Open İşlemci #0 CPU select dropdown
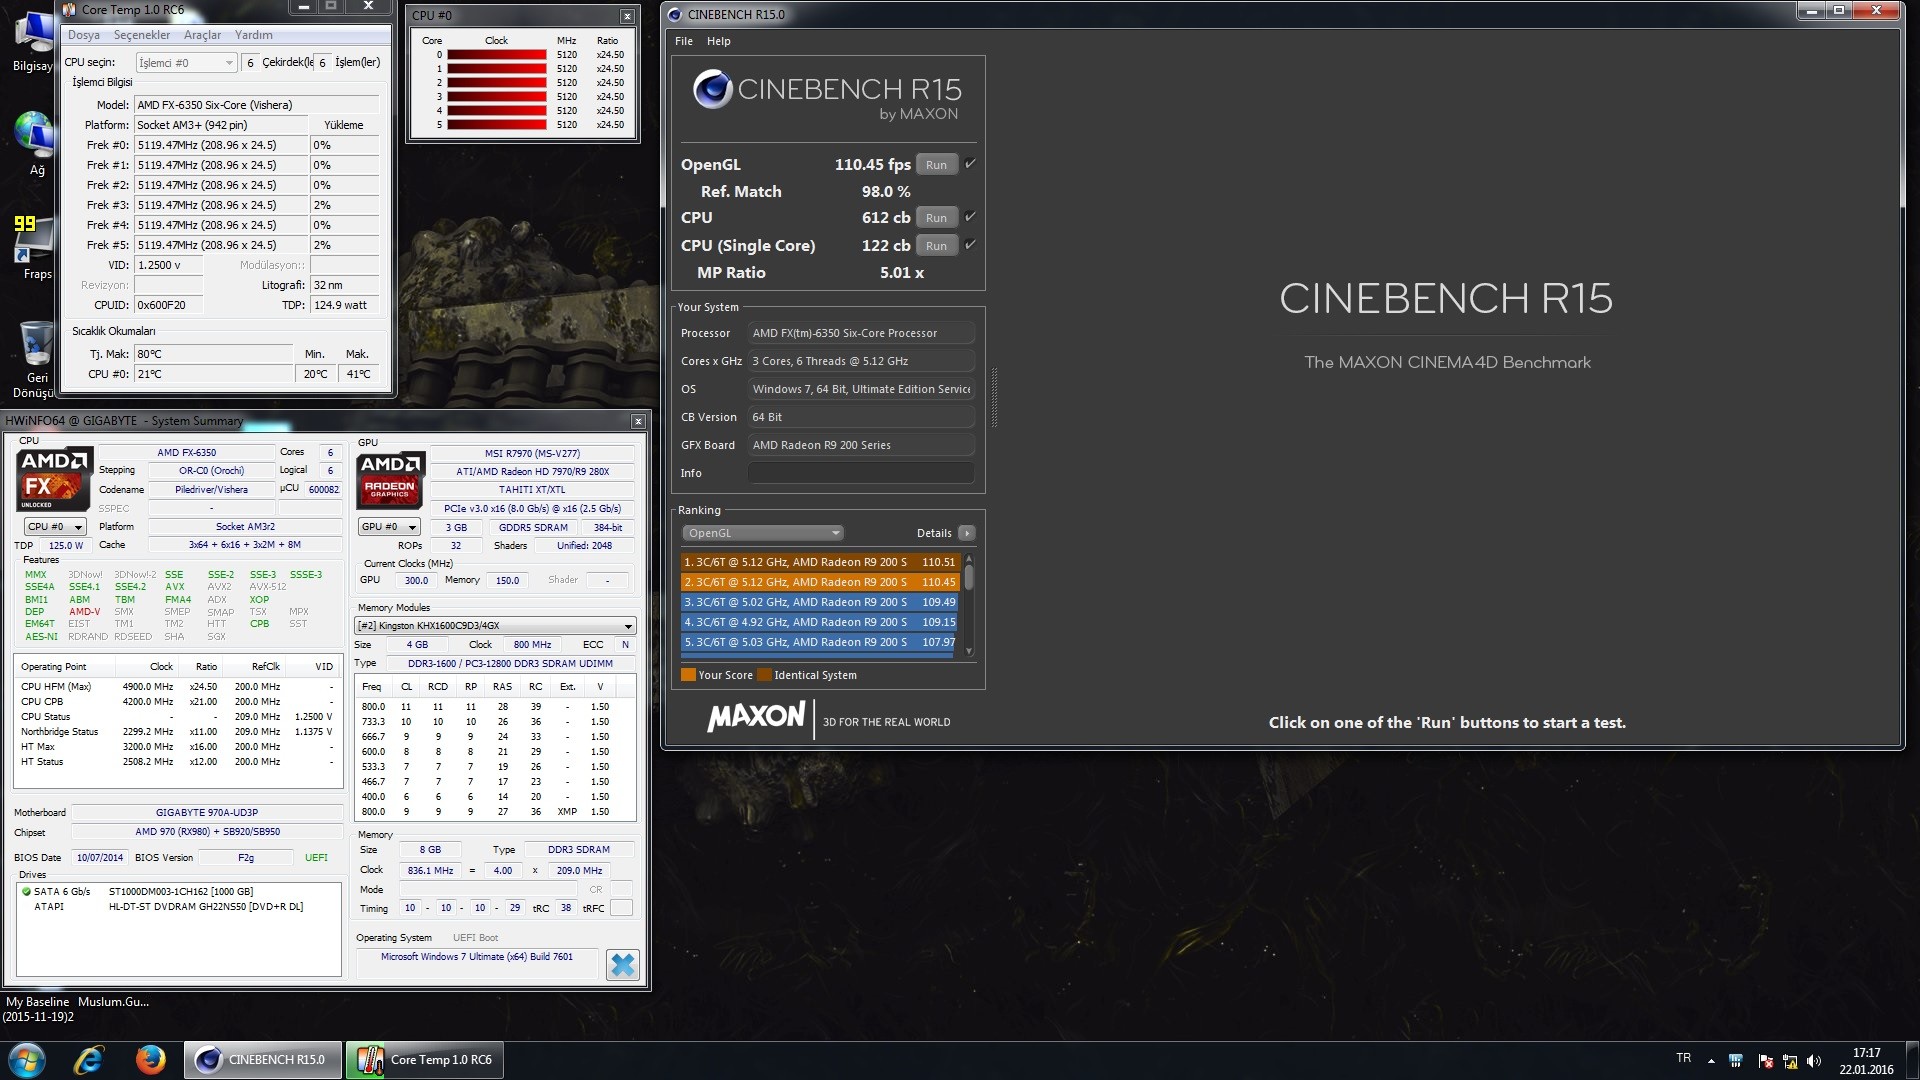Screen dimensions: 1920x1080 click(x=186, y=62)
